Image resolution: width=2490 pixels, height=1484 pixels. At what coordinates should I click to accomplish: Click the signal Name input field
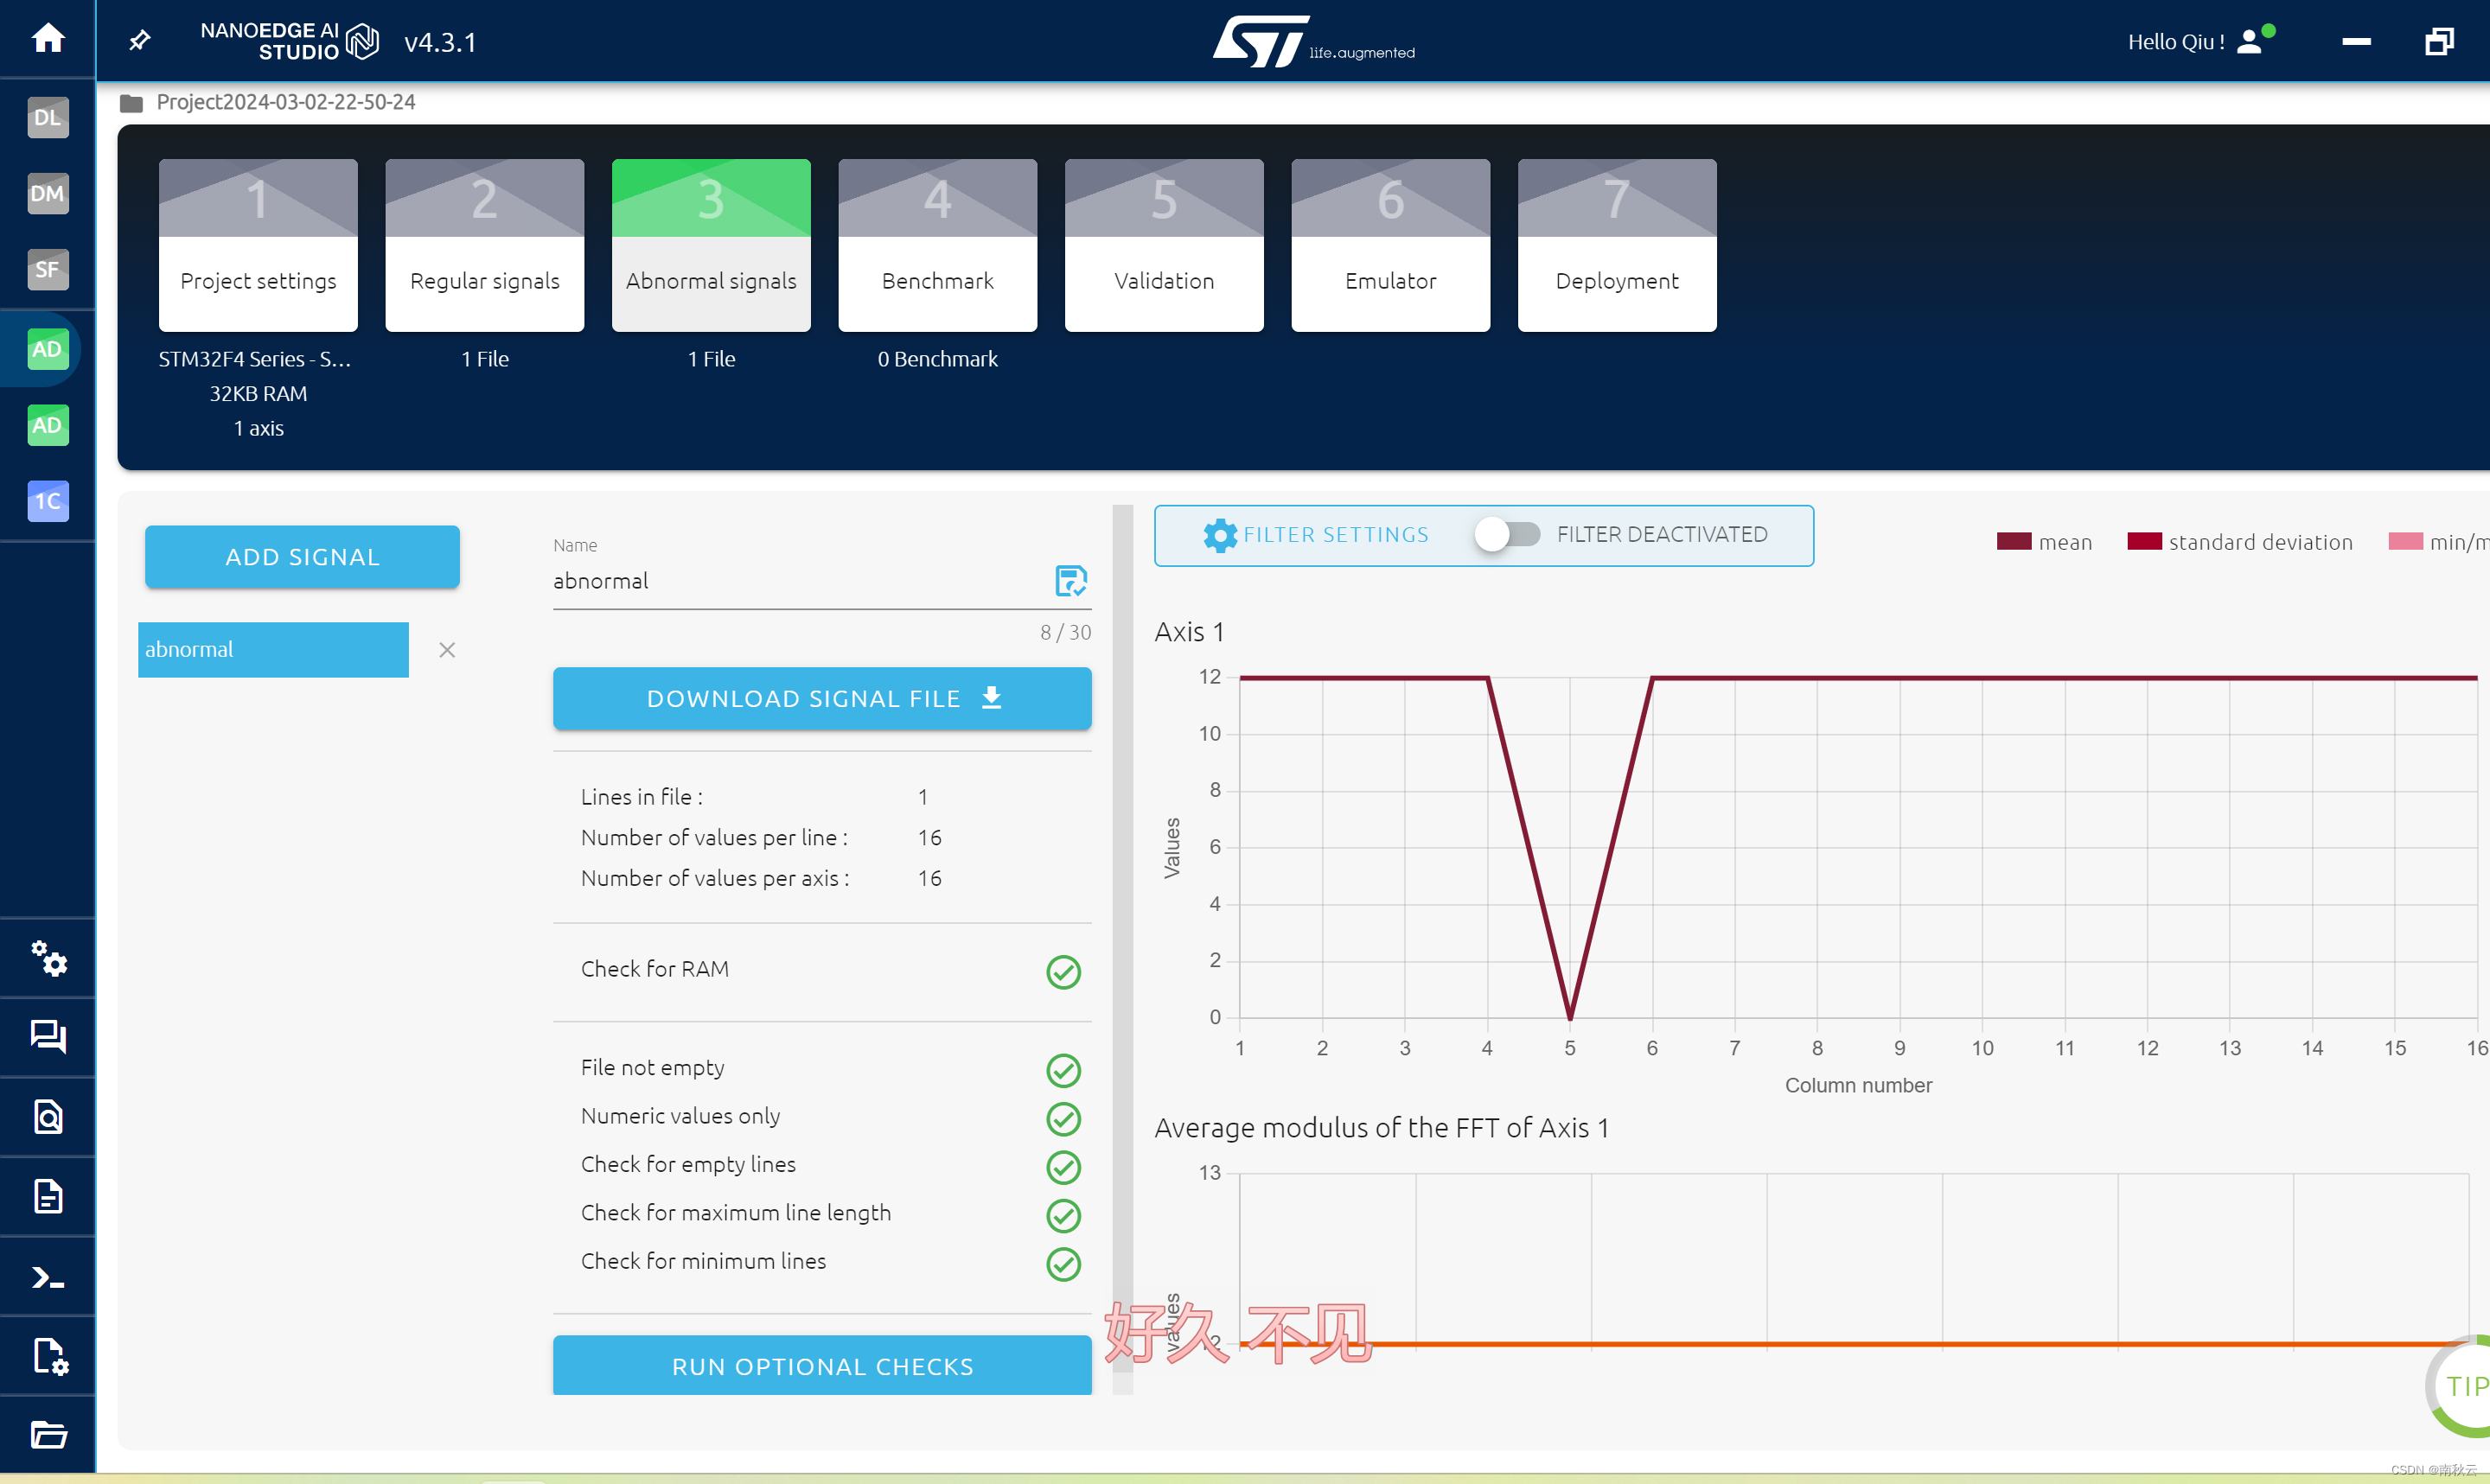pos(790,581)
